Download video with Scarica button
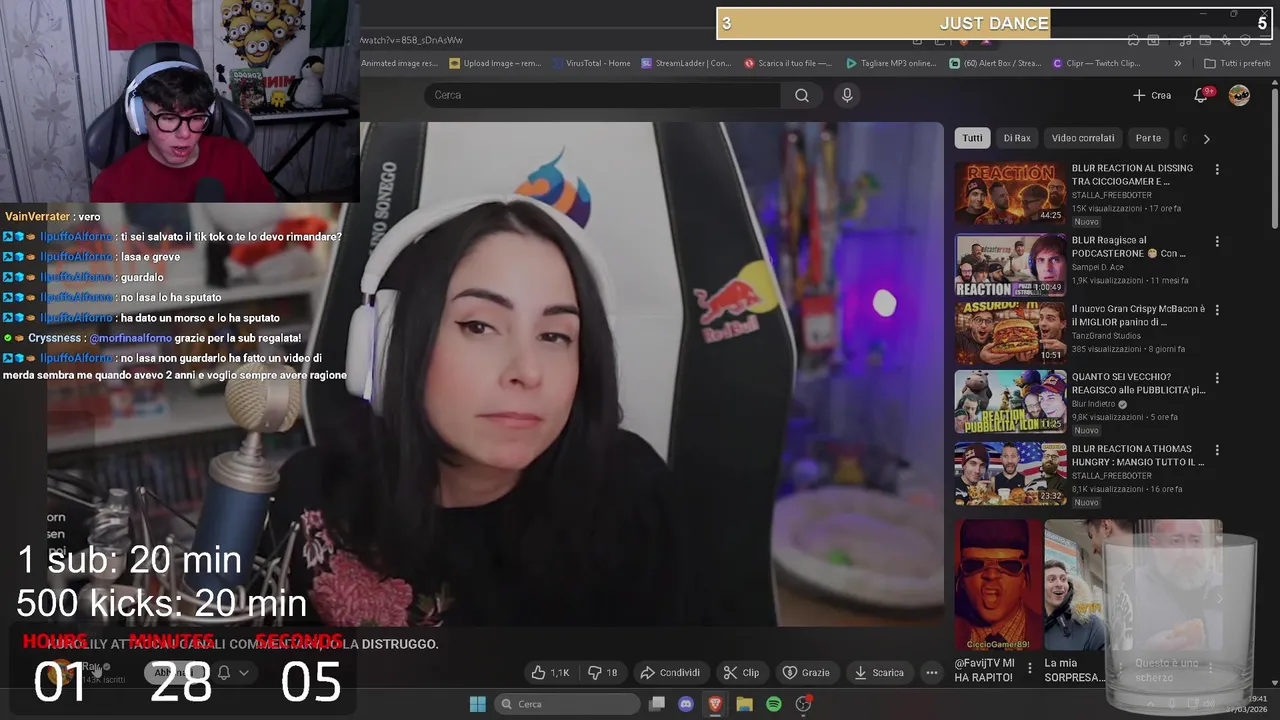This screenshot has width=1280, height=720. coord(879,673)
